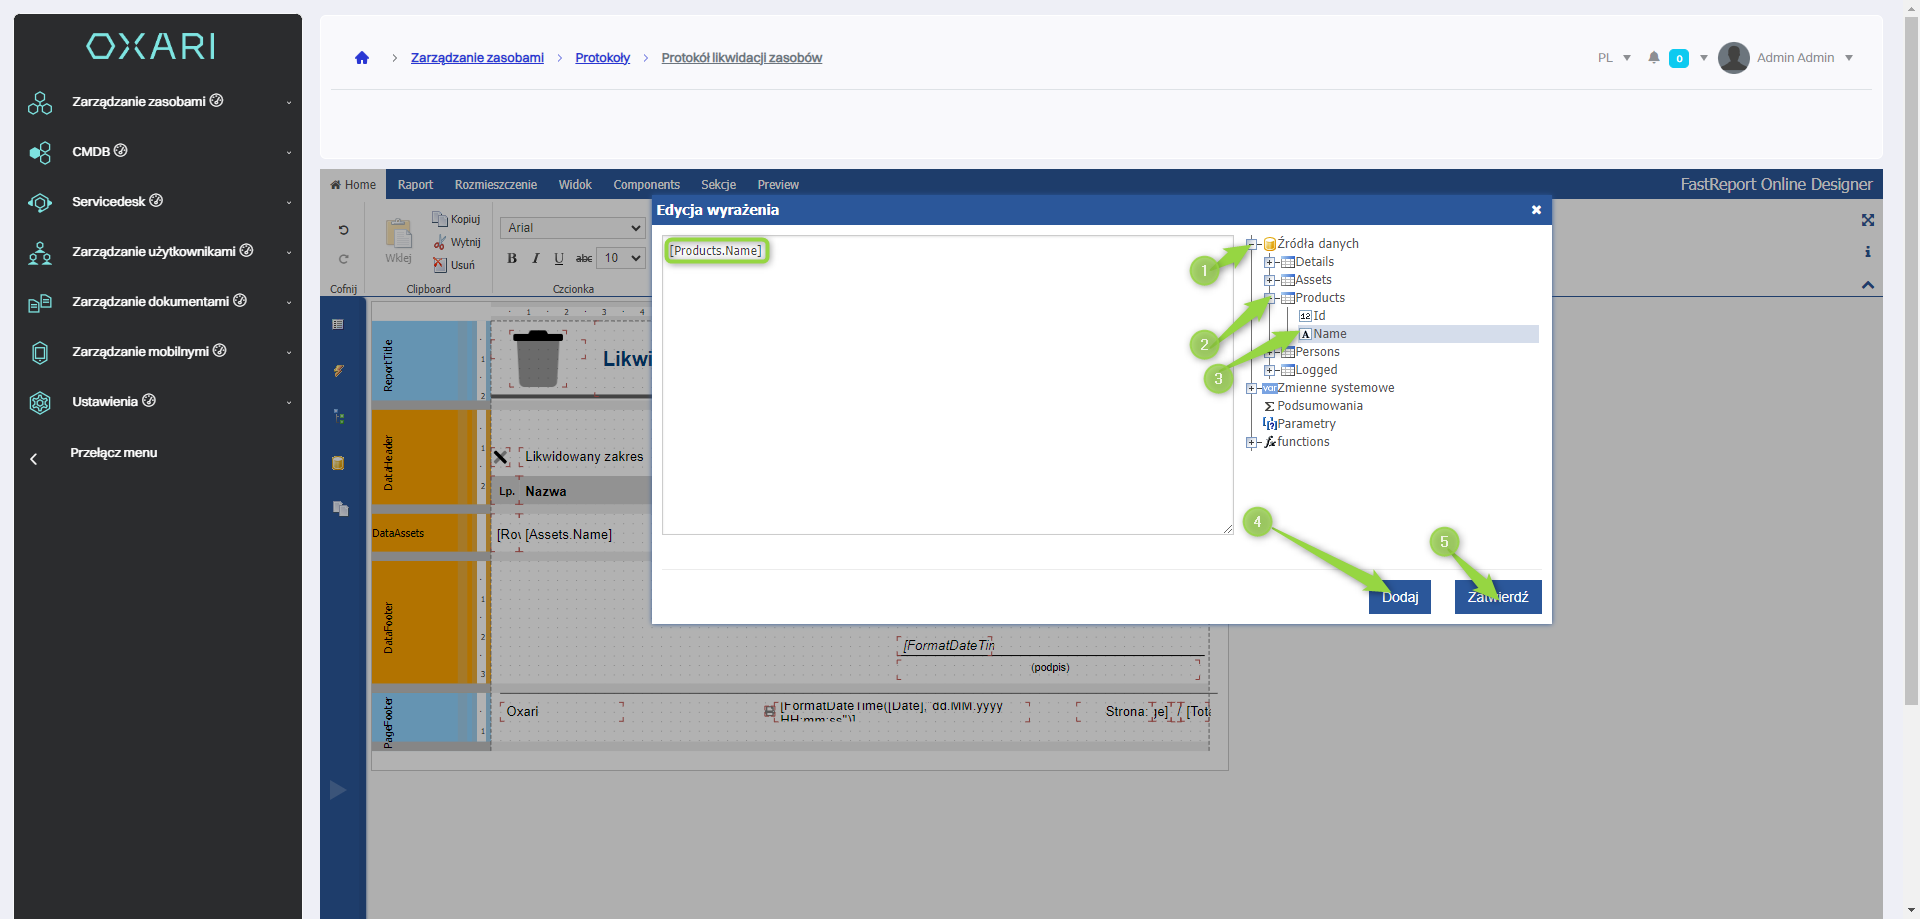The width and height of the screenshot is (1920, 919).
Task: Click the Wytnij scissors icon
Action: pos(440,242)
